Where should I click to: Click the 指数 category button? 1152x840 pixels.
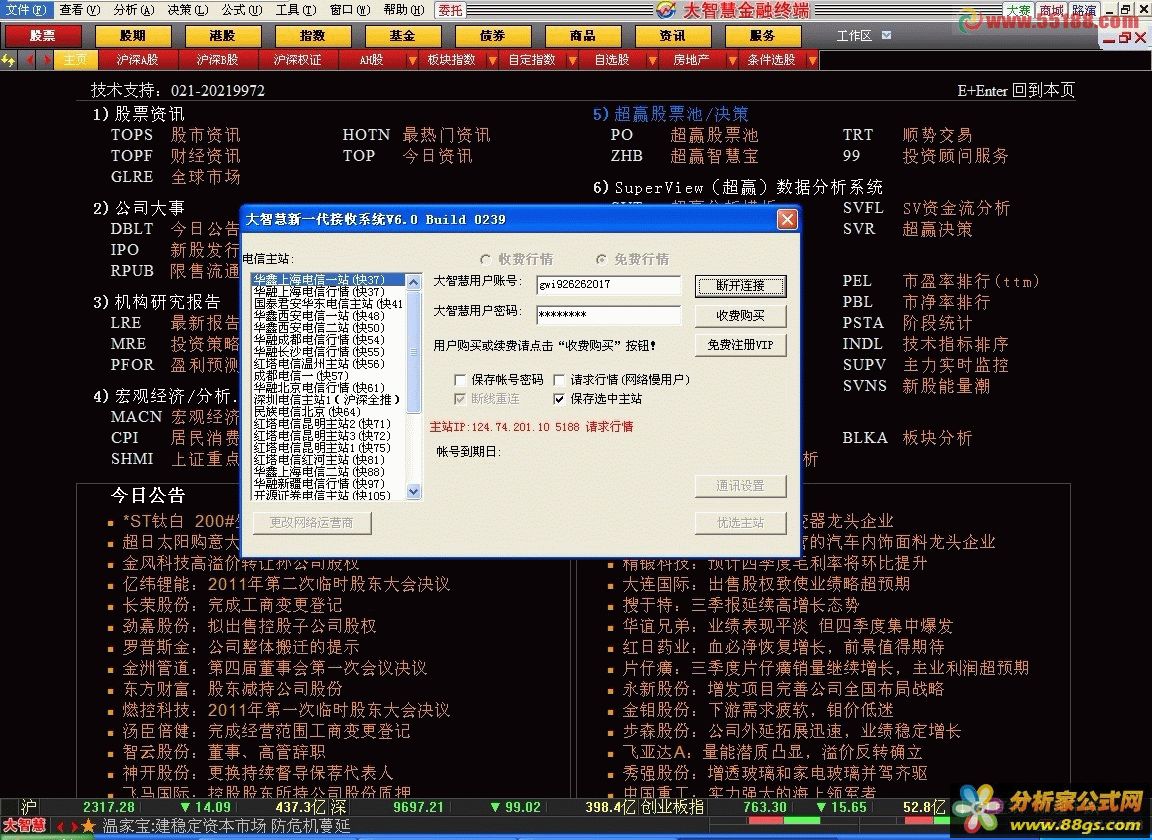pos(312,35)
